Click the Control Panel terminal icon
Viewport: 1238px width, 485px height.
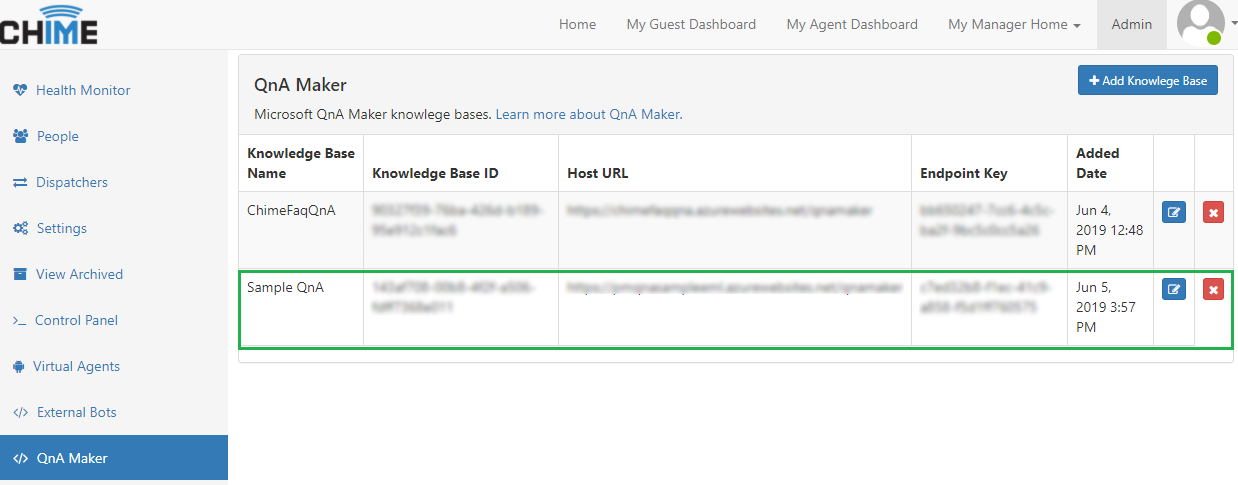19,320
